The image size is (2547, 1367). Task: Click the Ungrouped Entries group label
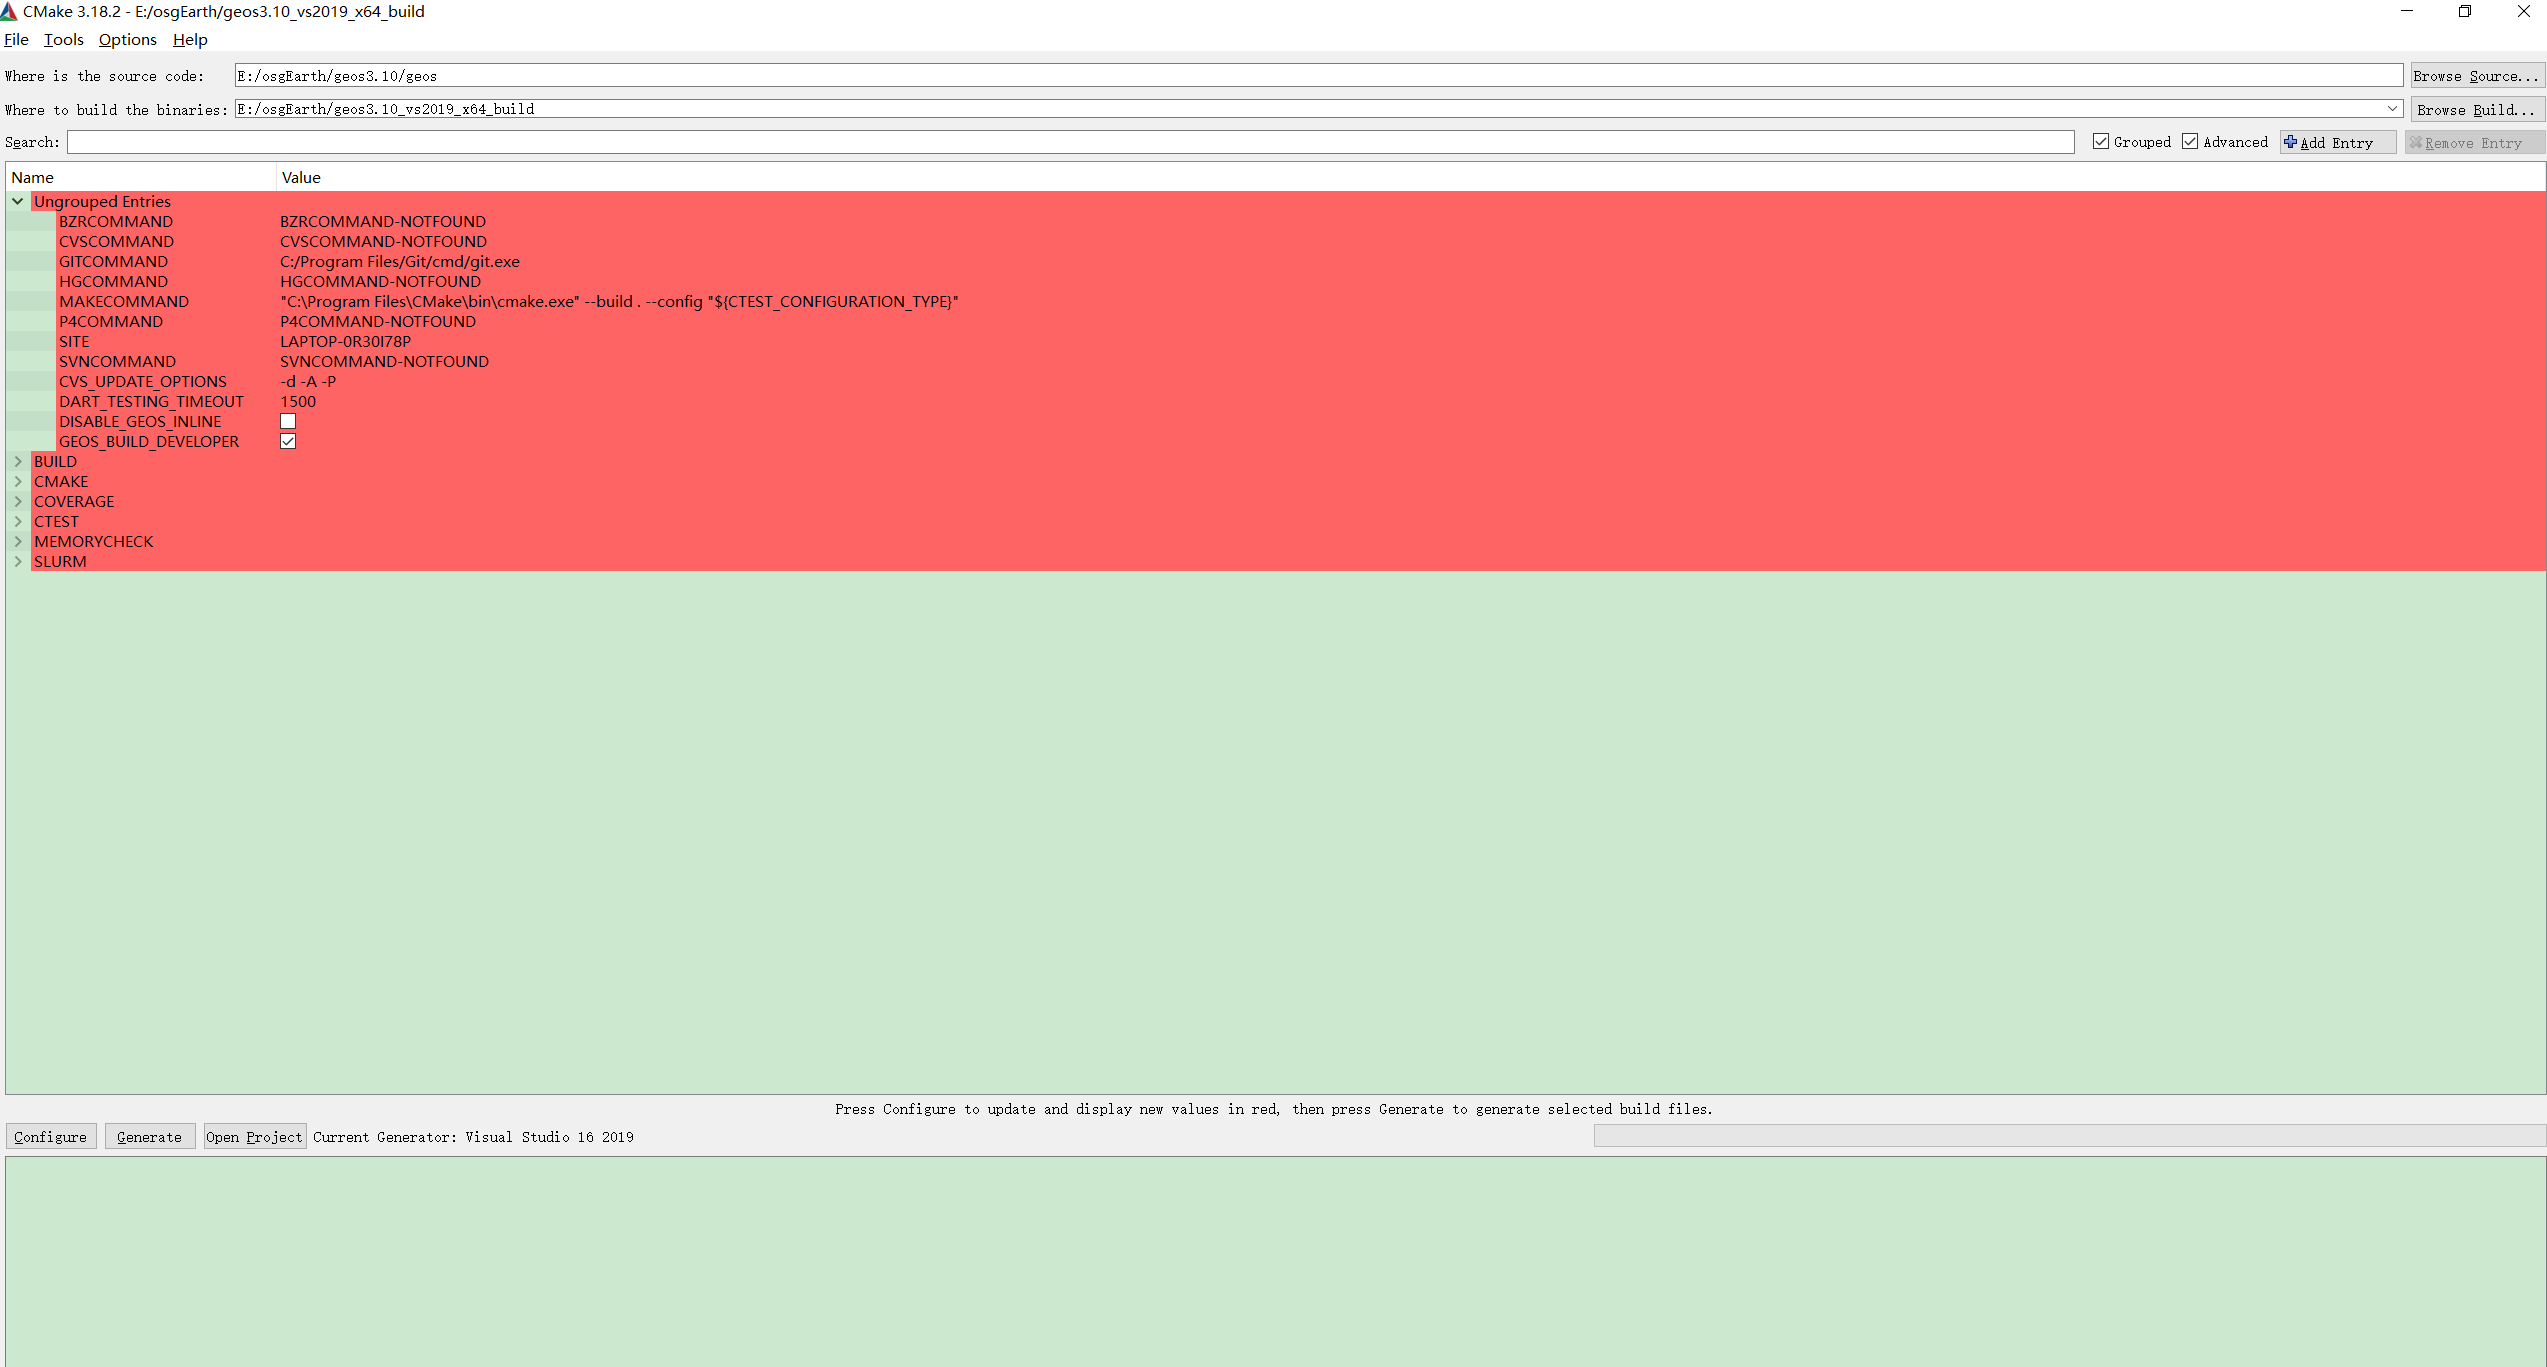pyautogui.click(x=102, y=201)
